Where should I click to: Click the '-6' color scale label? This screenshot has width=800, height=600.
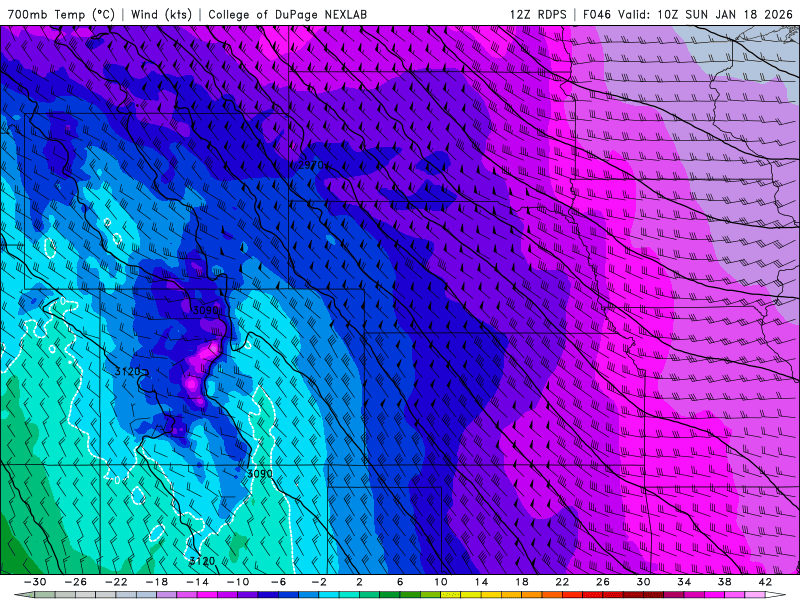(x=278, y=582)
